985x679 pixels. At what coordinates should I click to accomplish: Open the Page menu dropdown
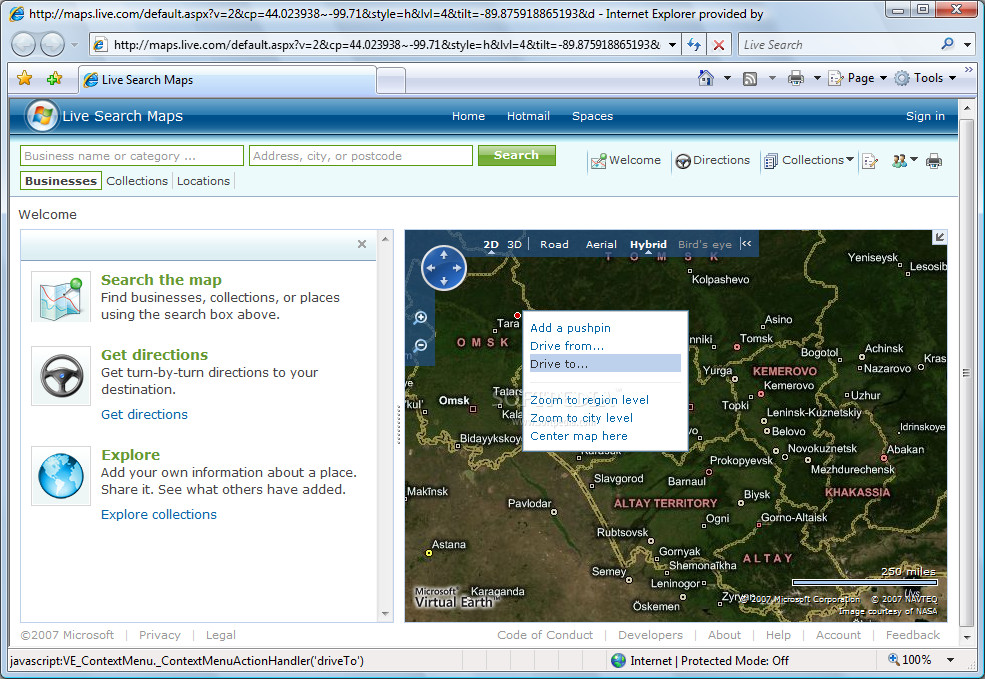click(857, 78)
